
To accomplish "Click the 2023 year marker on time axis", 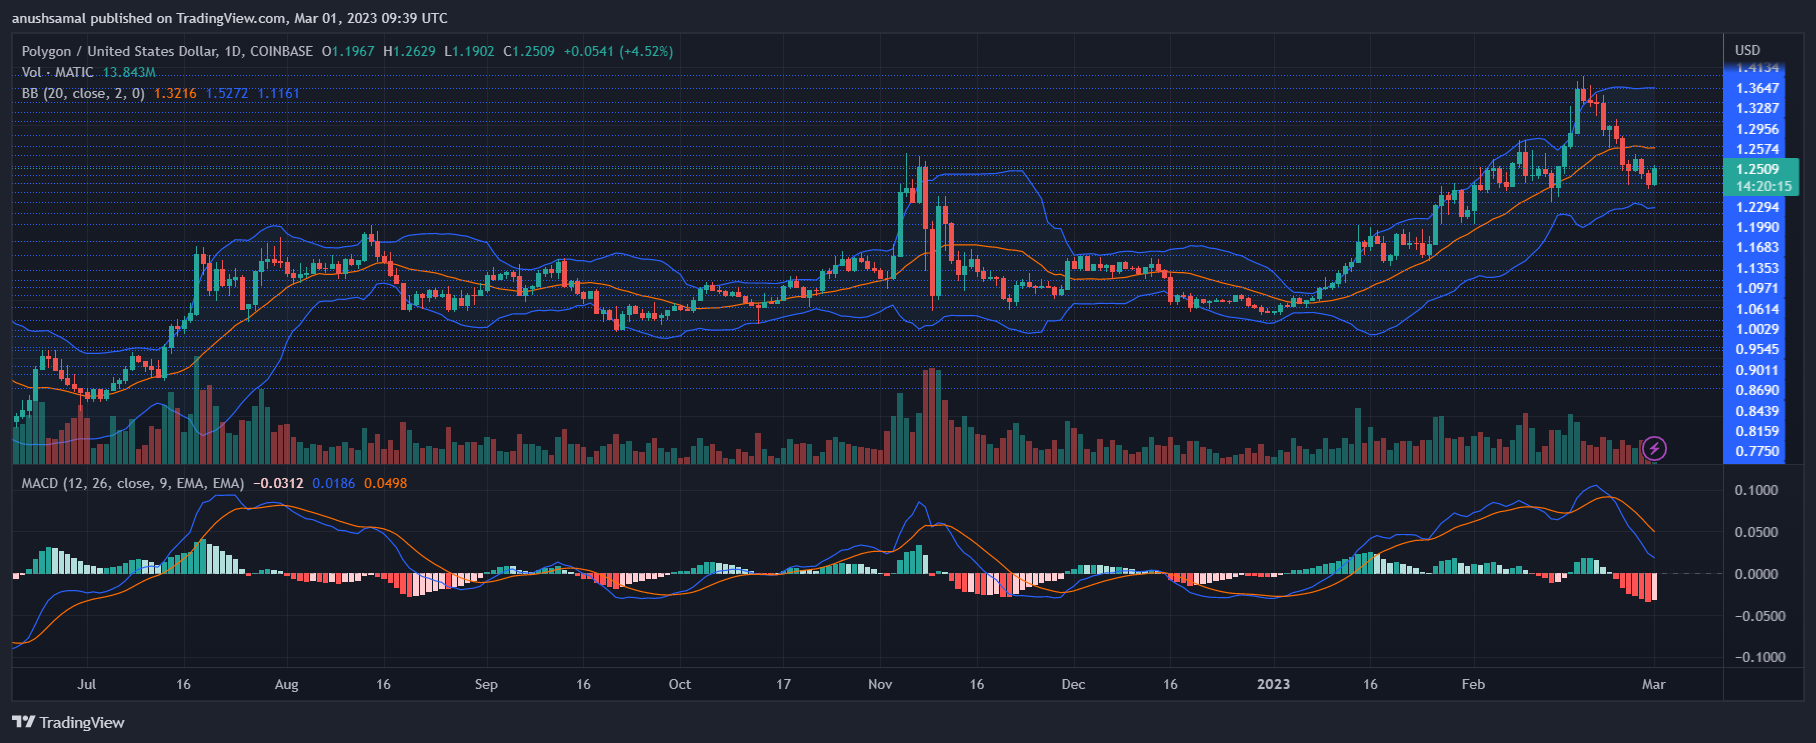I will point(1273,684).
